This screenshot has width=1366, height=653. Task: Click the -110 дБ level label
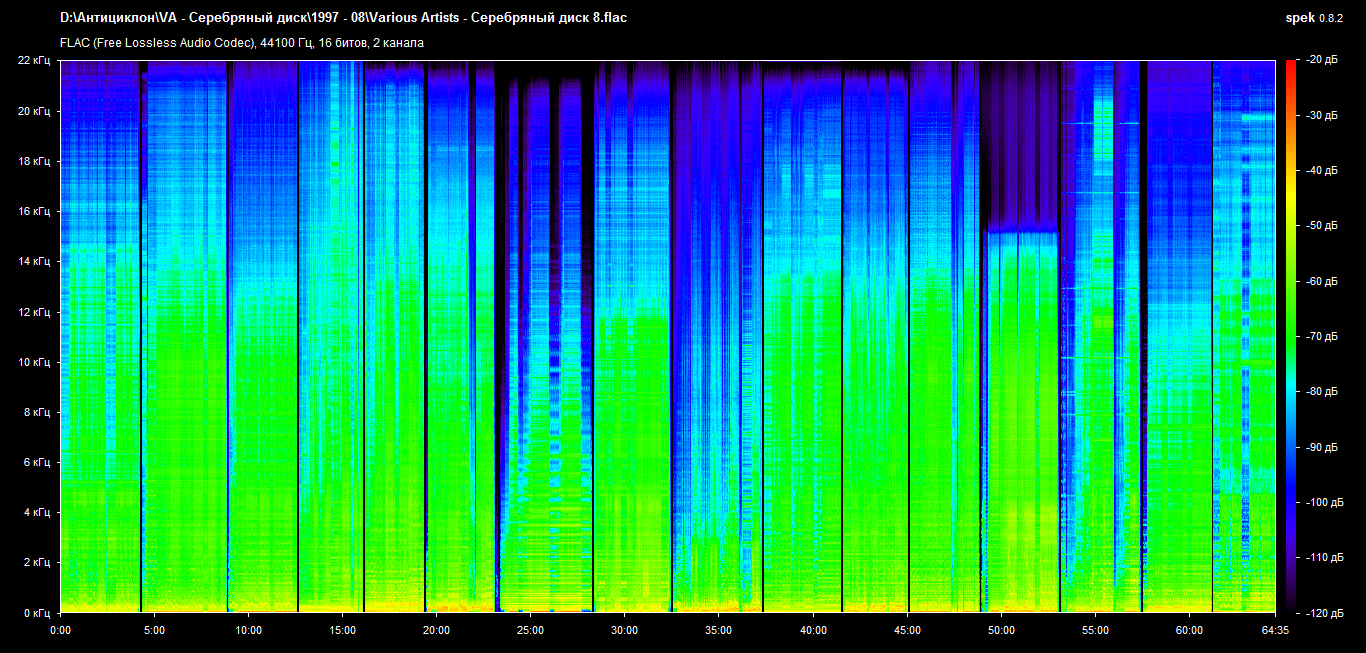click(1324, 557)
